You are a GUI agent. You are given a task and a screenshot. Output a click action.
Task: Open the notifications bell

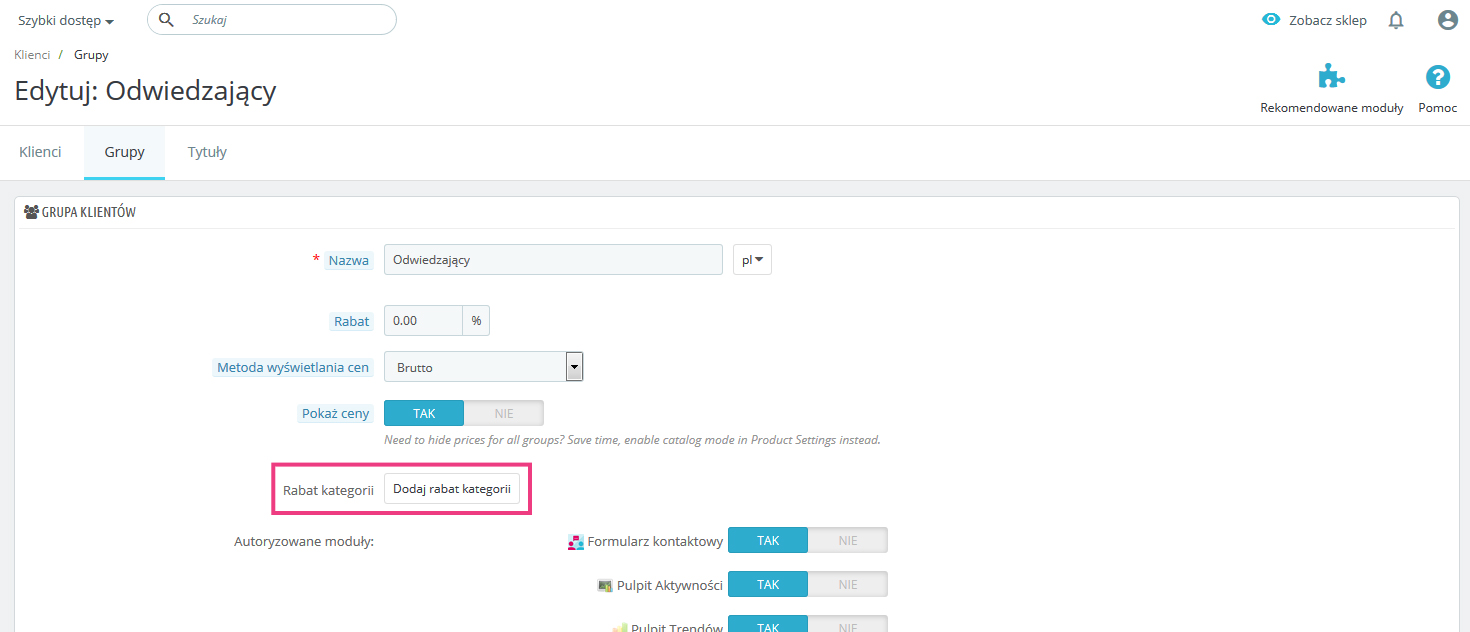pos(1396,20)
